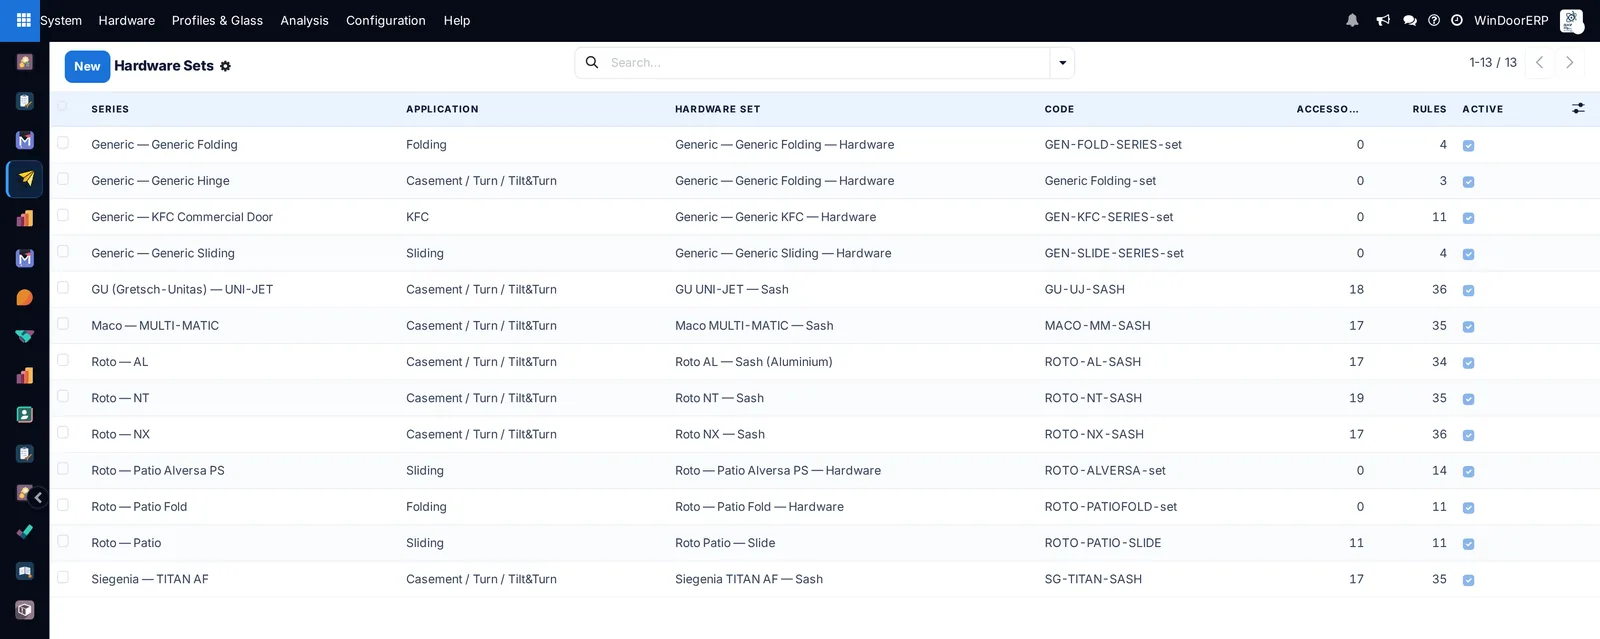Click the question mark help icon

[x=1434, y=20]
